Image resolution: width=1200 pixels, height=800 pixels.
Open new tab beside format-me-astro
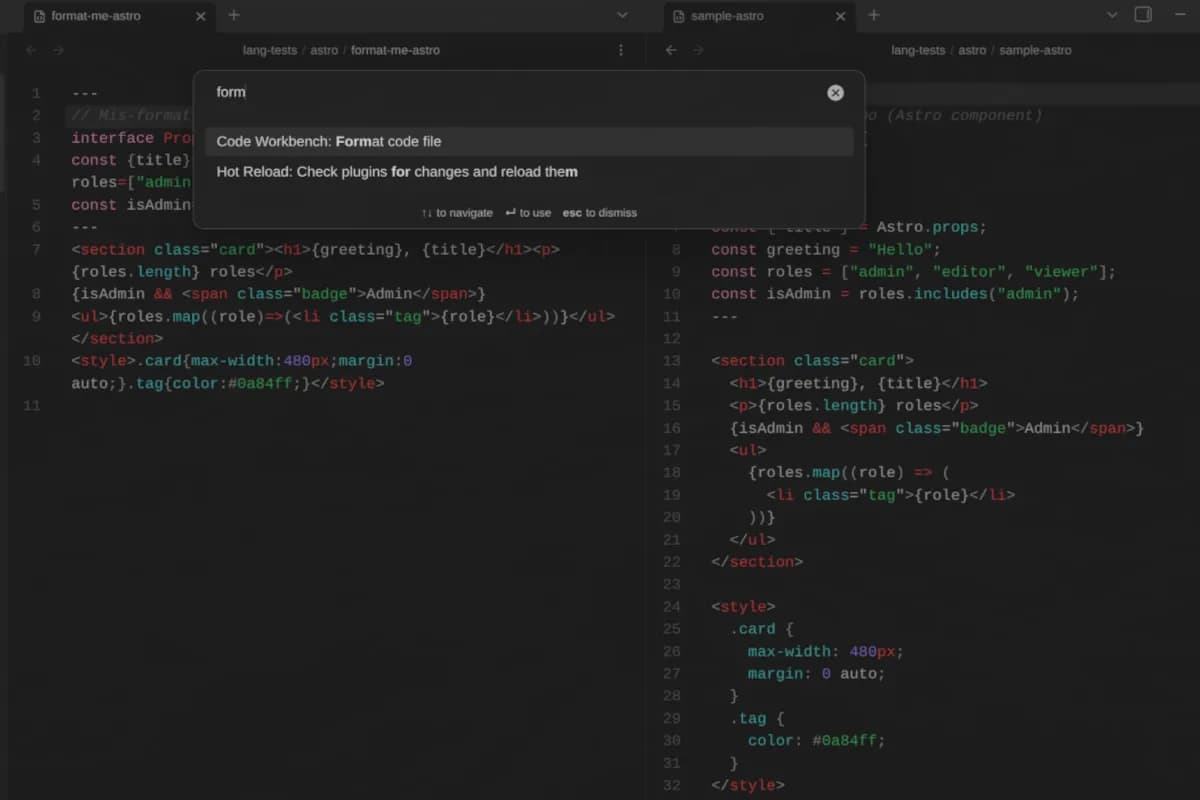pyautogui.click(x=234, y=15)
